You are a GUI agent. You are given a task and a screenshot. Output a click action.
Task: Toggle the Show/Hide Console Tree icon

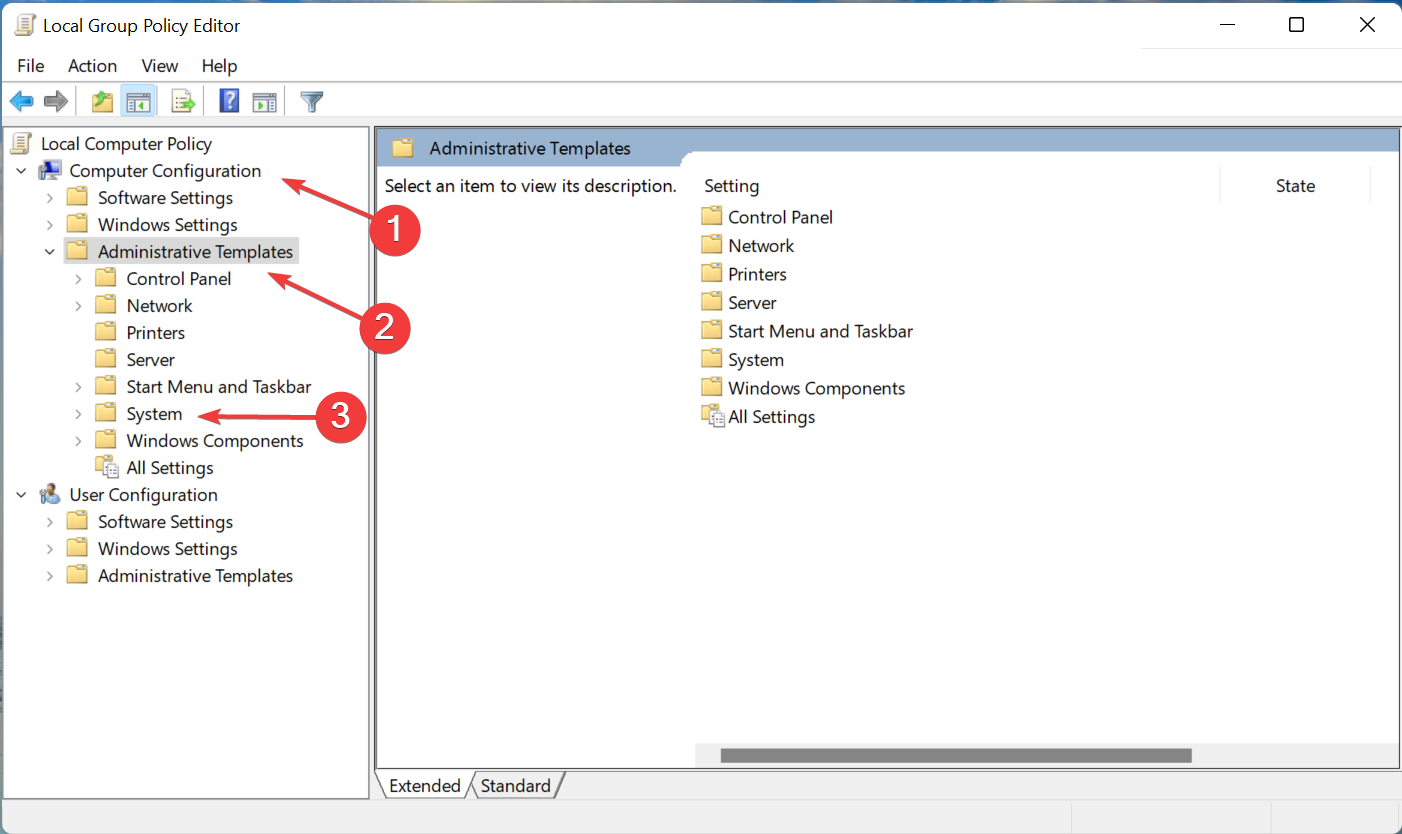point(137,101)
